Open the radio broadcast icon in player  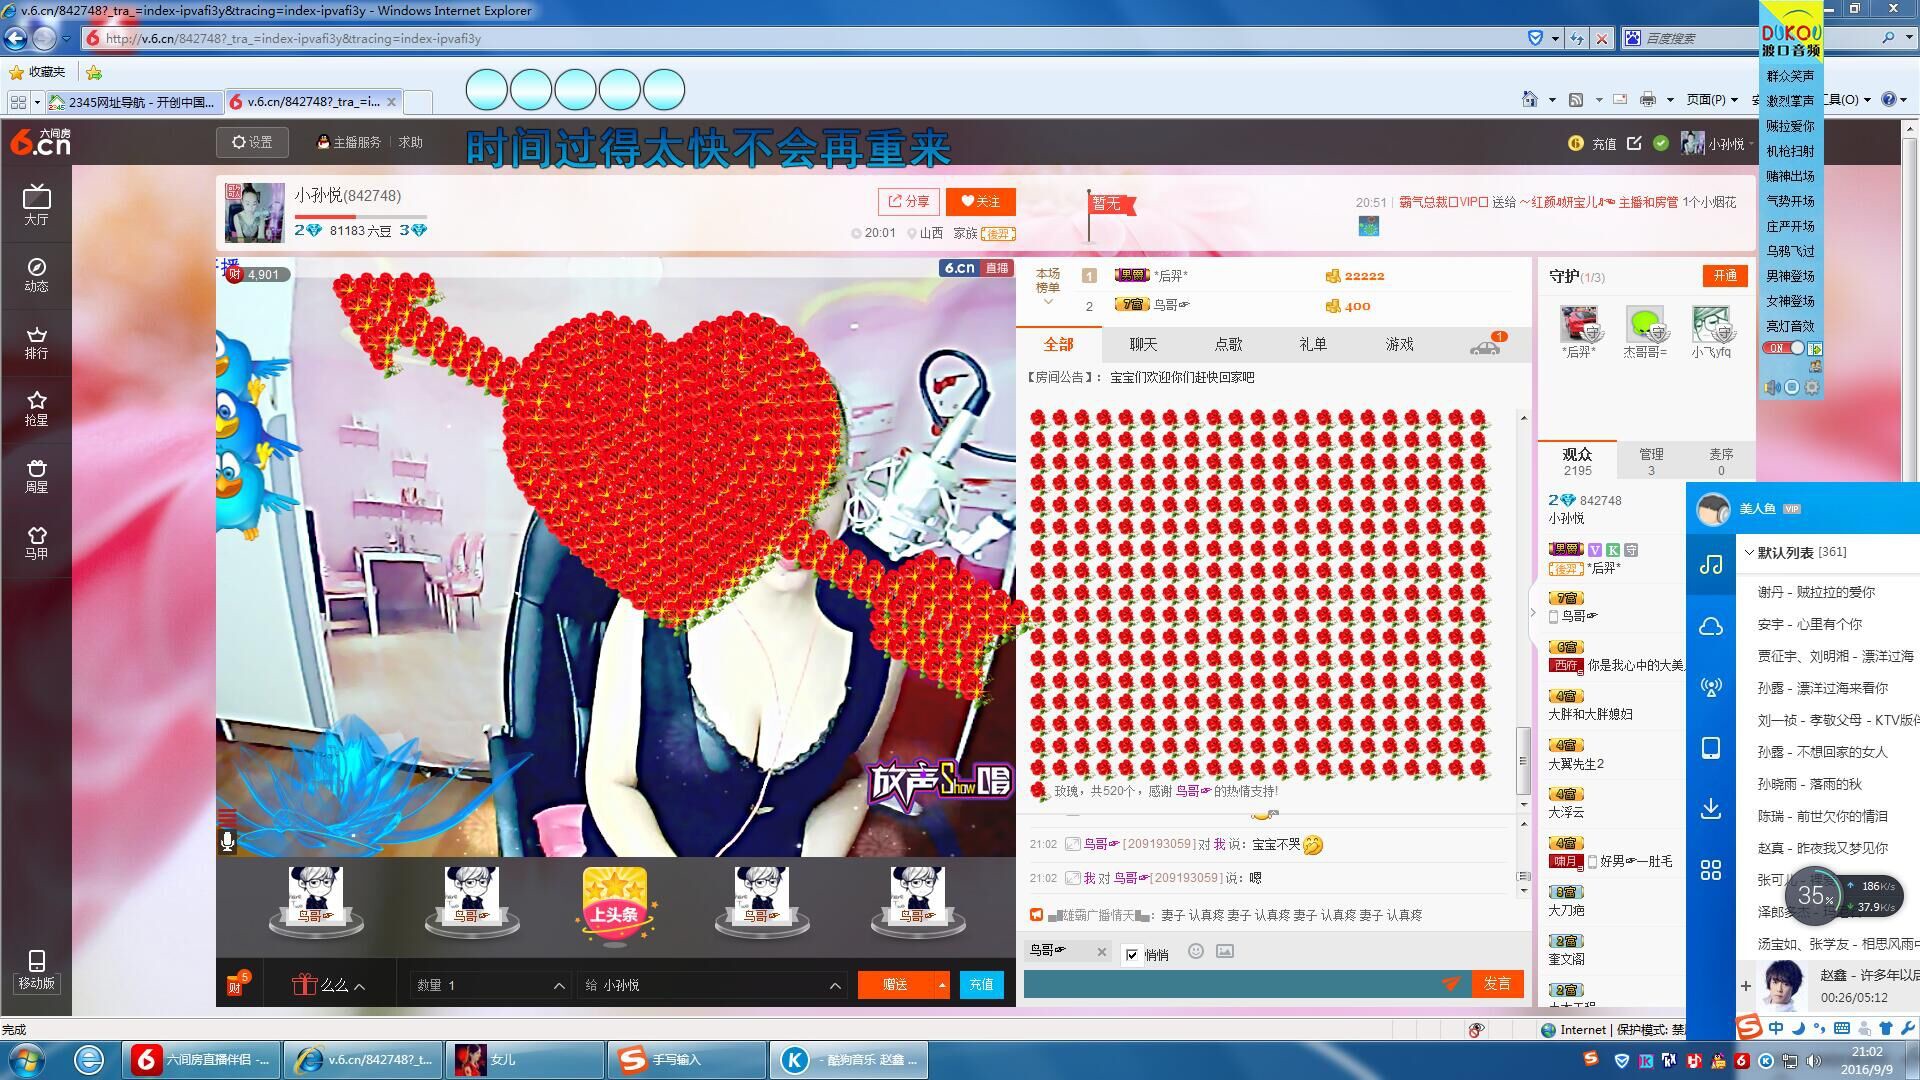(x=1711, y=688)
